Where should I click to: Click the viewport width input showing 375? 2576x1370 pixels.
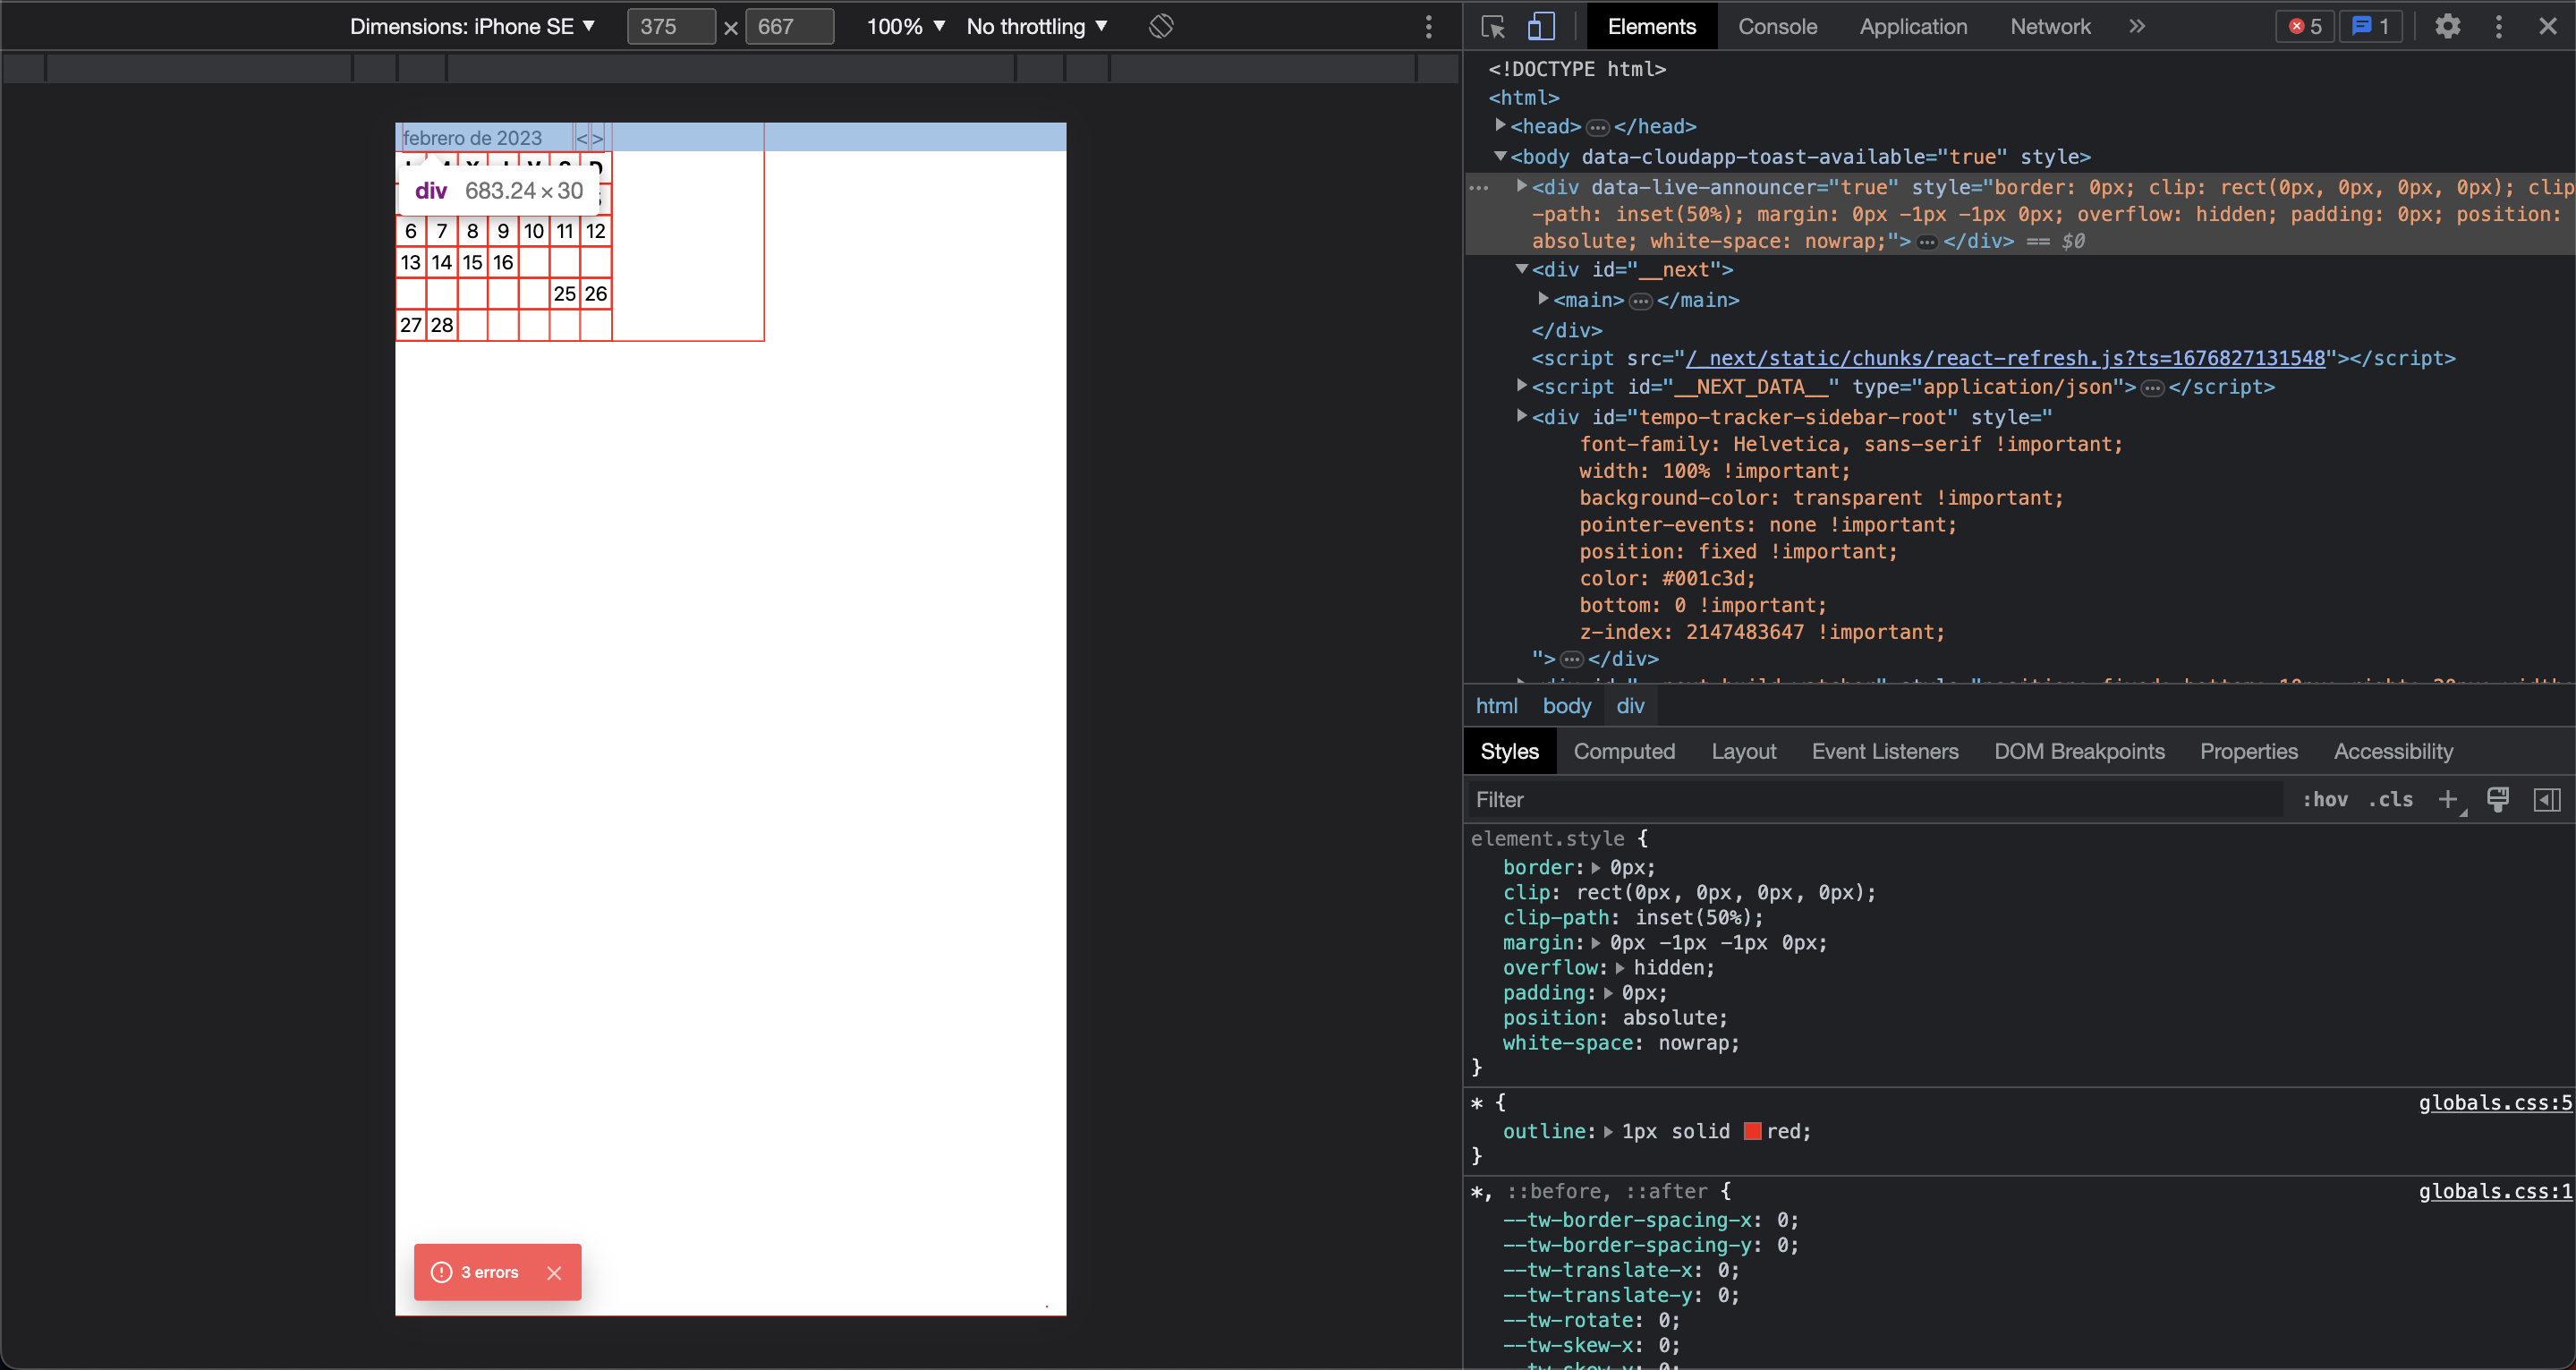pyautogui.click(x=671, y=26)
